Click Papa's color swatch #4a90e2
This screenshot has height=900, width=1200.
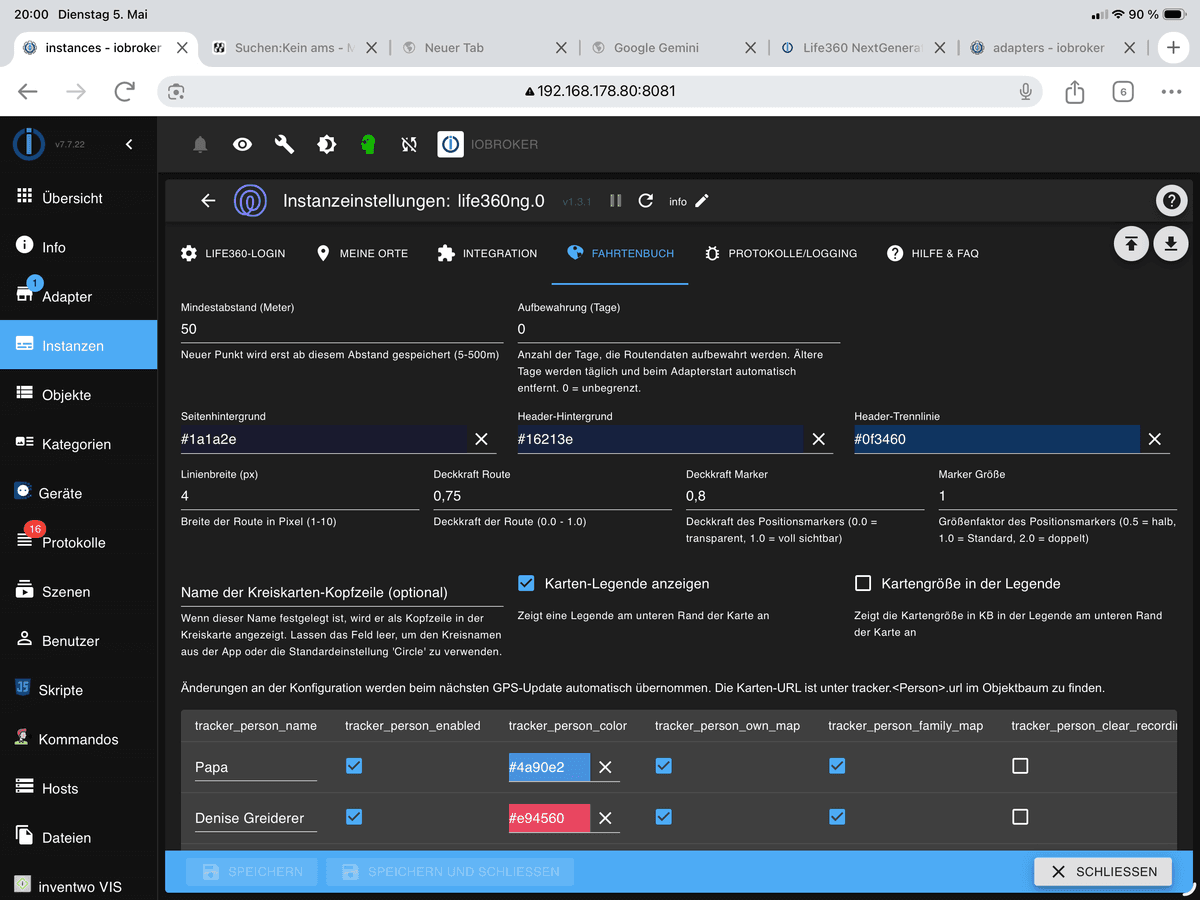549,767
